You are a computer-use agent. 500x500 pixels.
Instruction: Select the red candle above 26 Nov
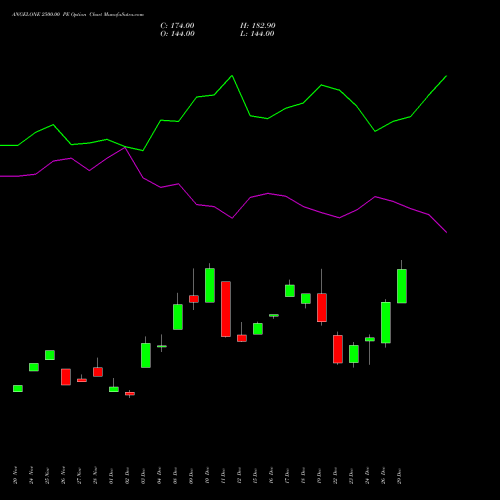[66, 377]
